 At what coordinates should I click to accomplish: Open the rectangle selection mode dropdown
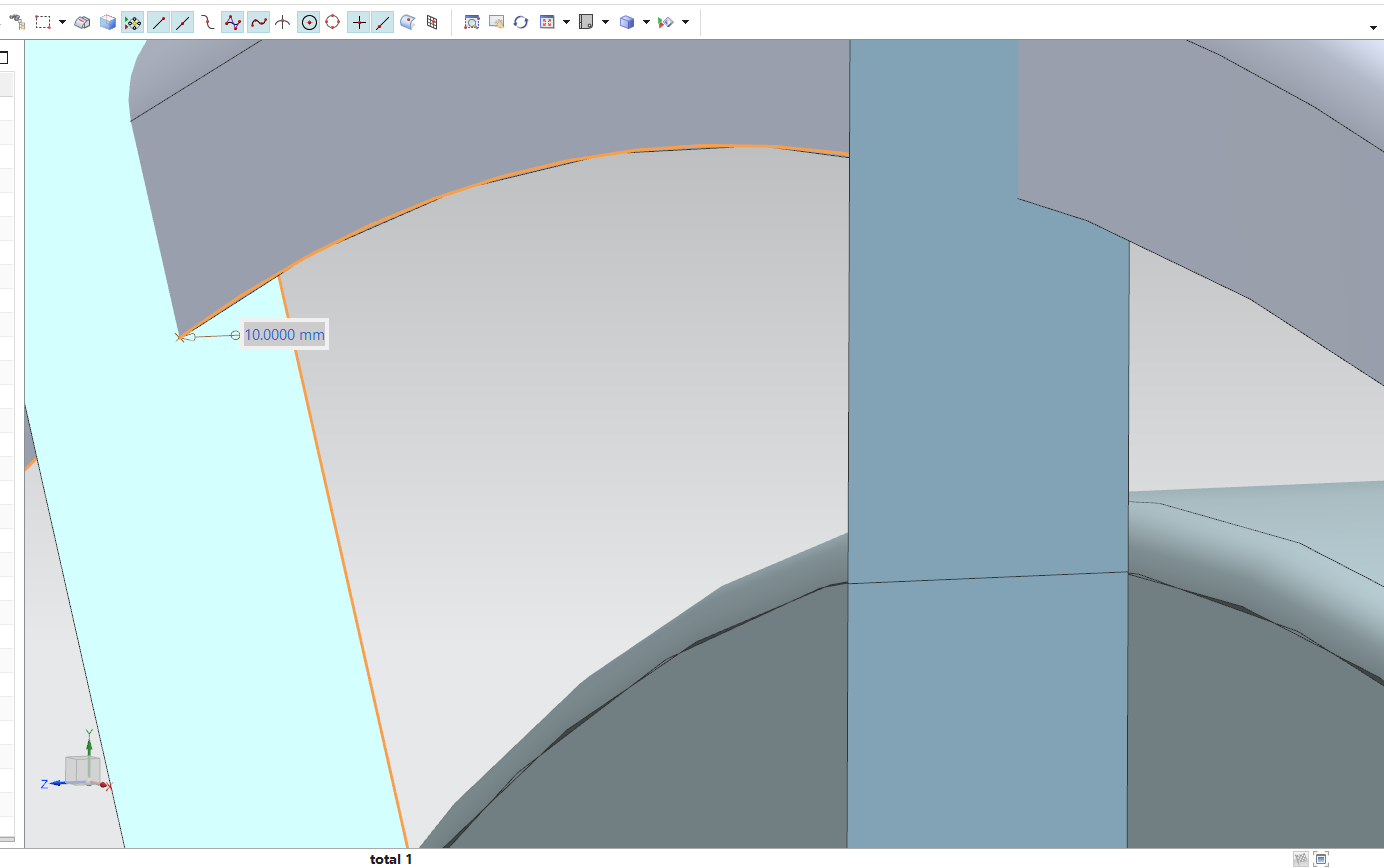point(62,22)
